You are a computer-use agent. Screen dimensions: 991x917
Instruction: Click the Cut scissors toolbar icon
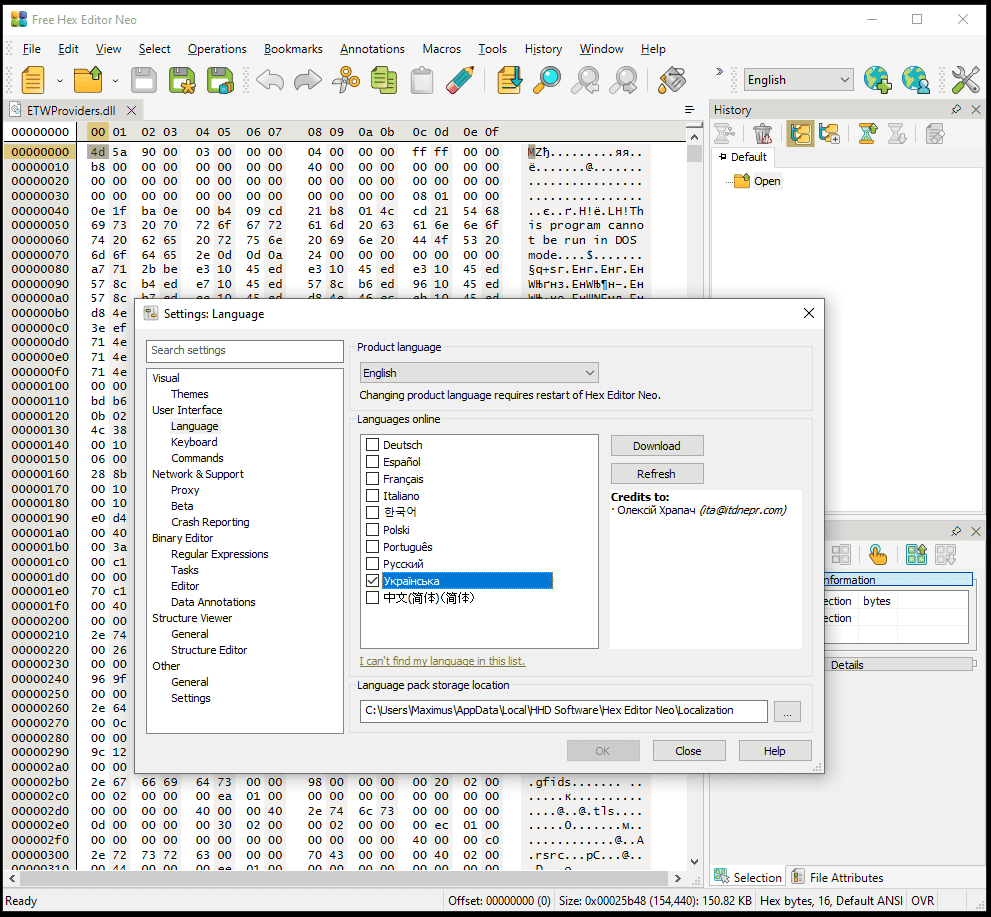coord(346,80)
